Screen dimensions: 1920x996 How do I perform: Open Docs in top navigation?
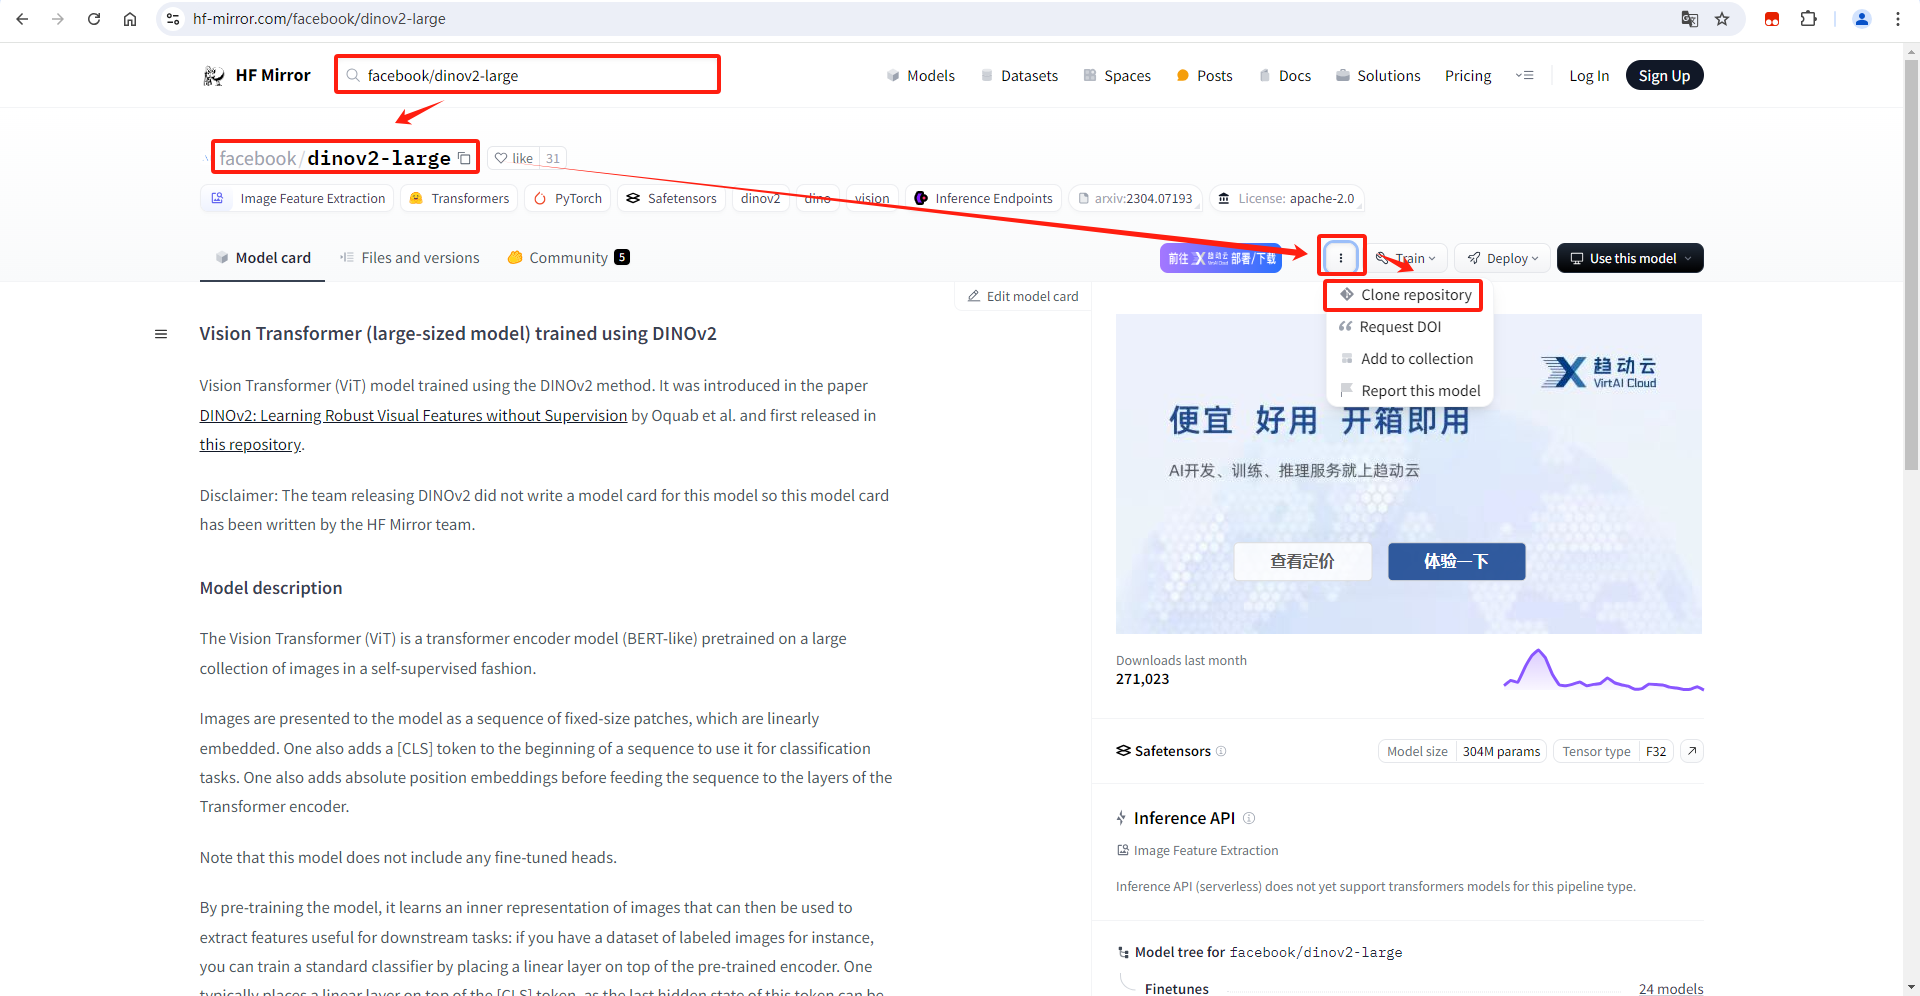pos(1285,76)
